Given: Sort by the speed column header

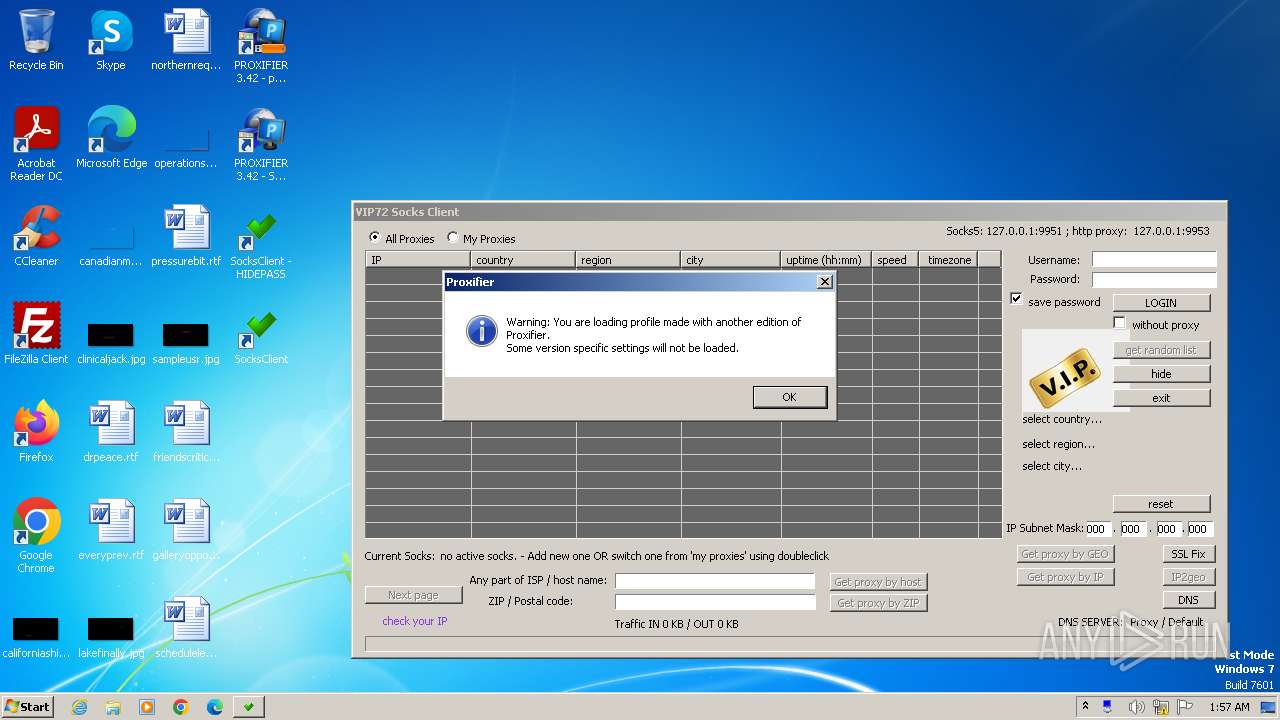Looking at the screenshot, I should (x=896, y=260).
